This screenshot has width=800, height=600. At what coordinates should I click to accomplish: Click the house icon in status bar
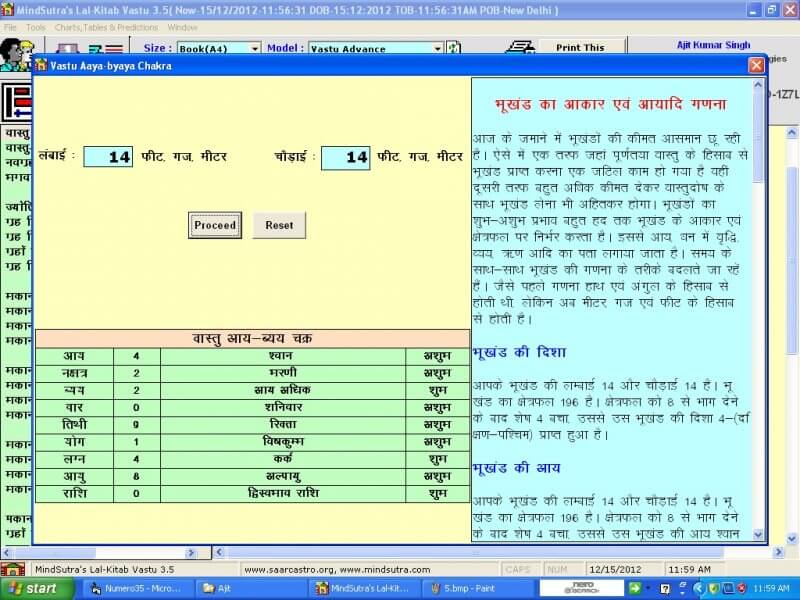(x=13, y=569)
